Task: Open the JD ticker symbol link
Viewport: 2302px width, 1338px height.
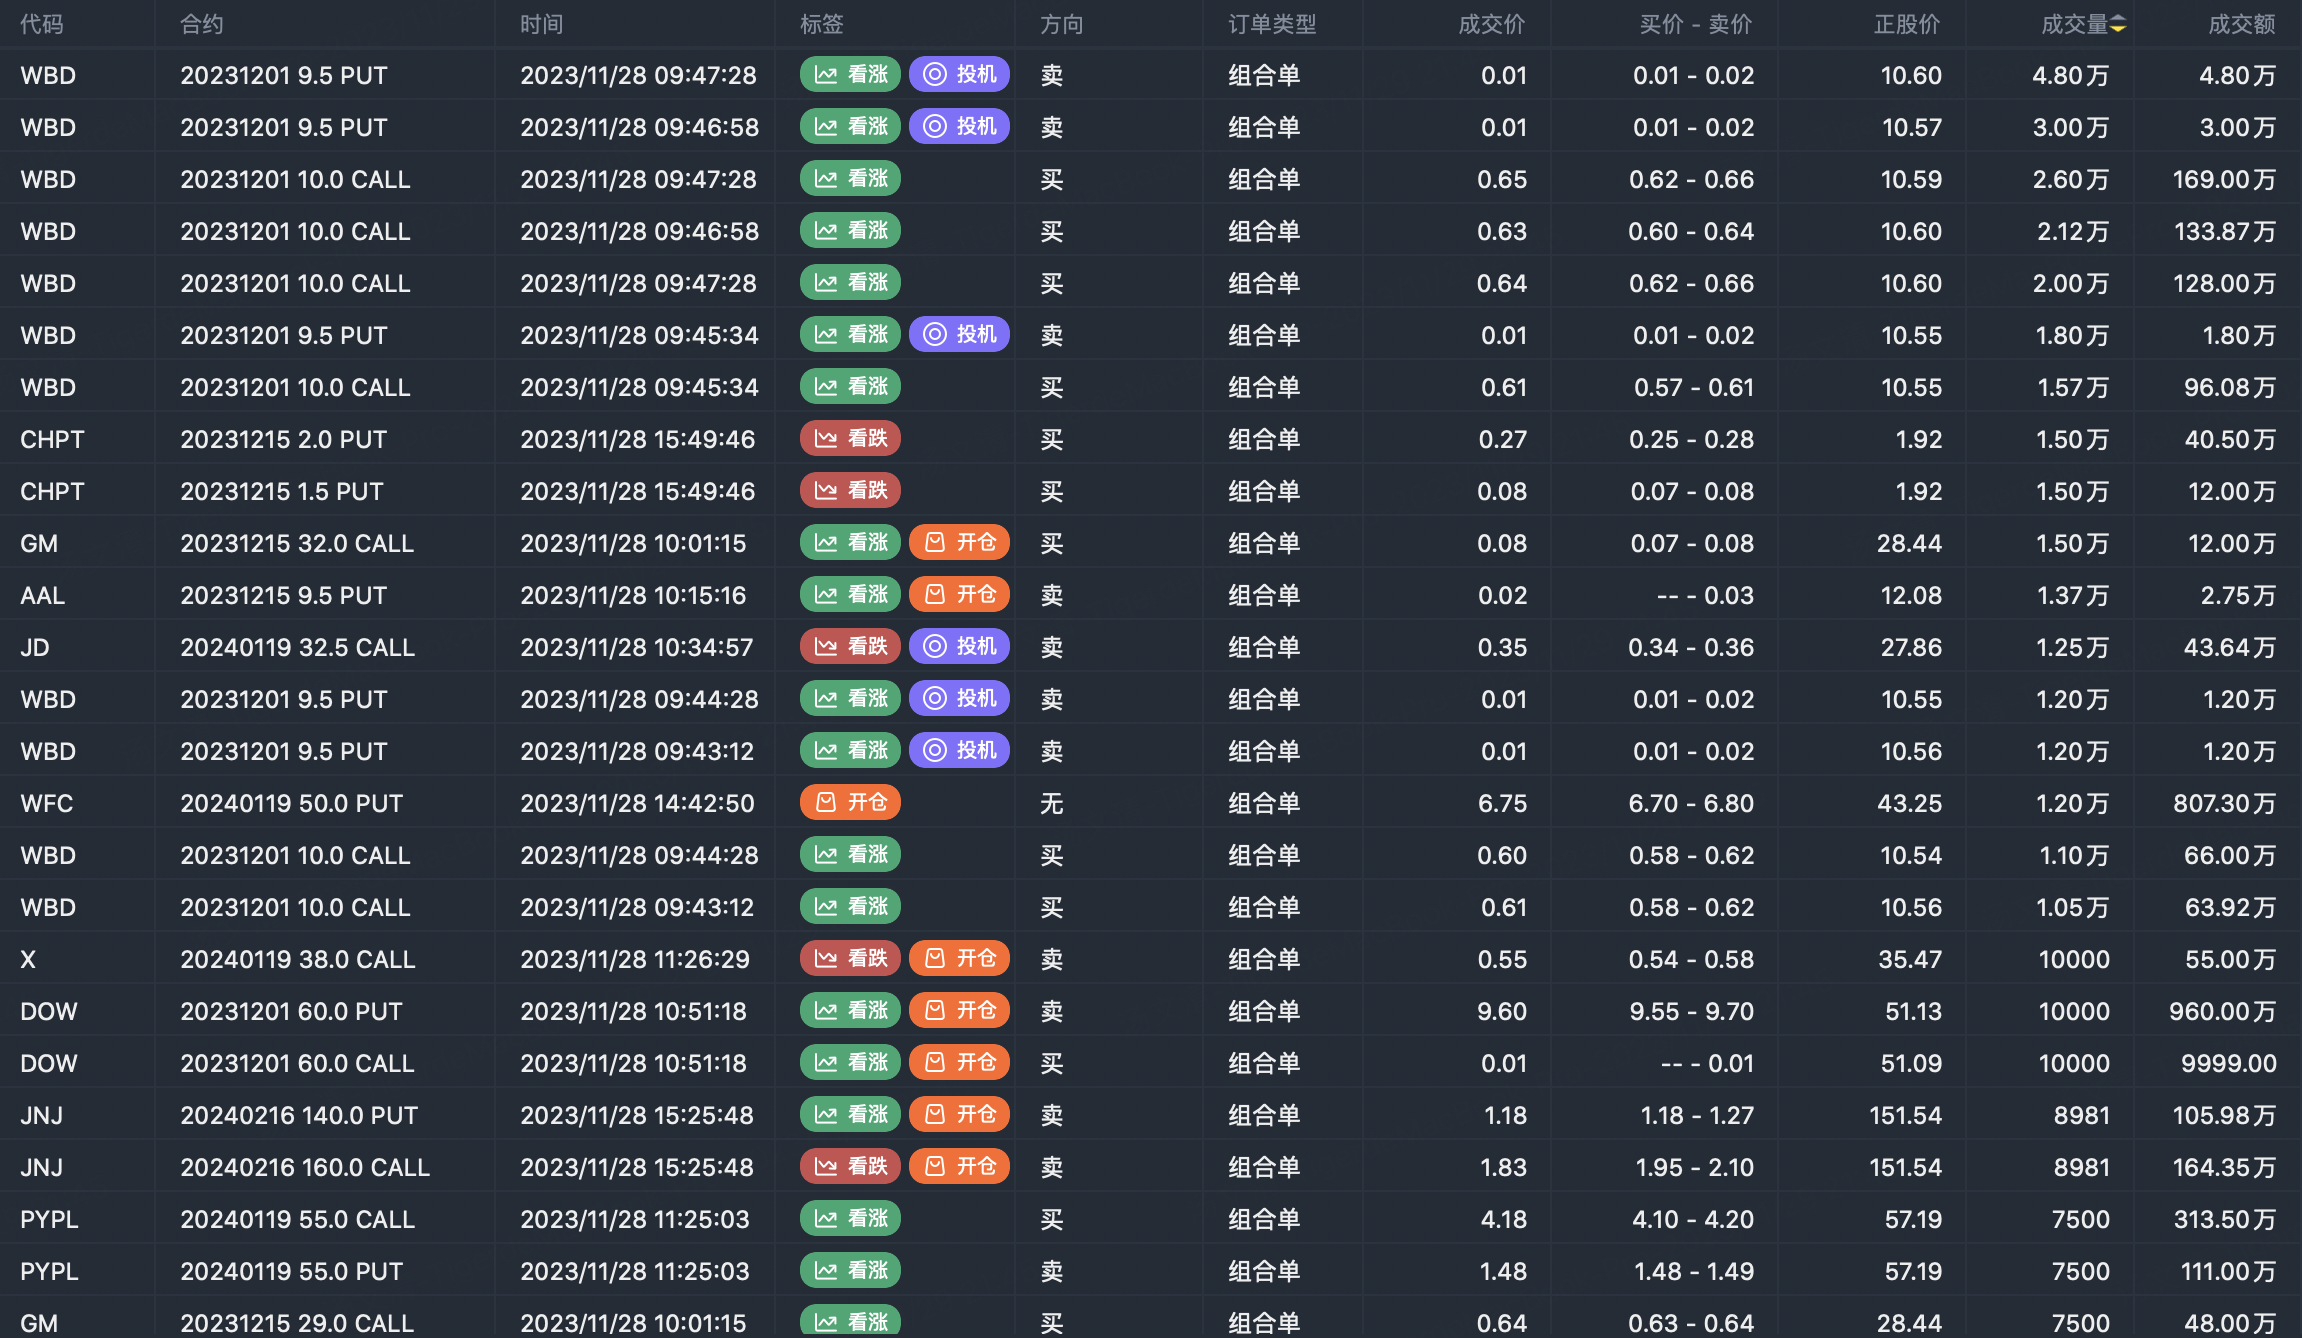Action: (x=35, y=647)
